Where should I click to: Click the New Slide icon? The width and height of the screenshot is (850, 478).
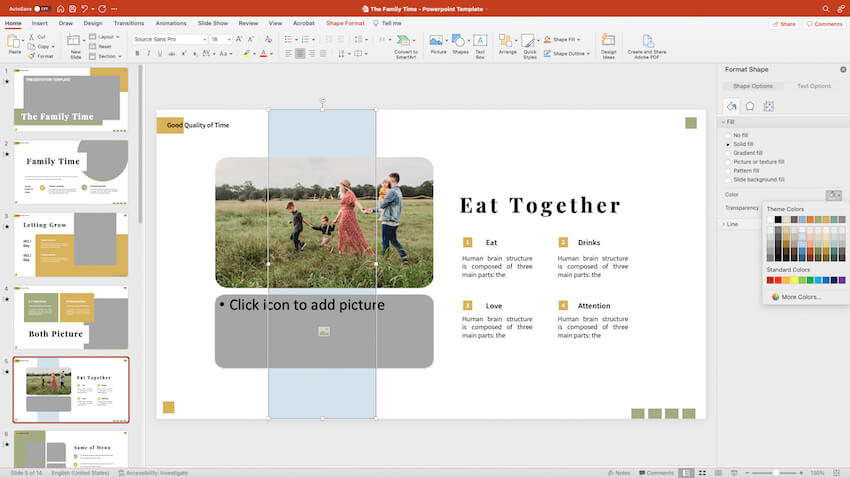point(76,42)
